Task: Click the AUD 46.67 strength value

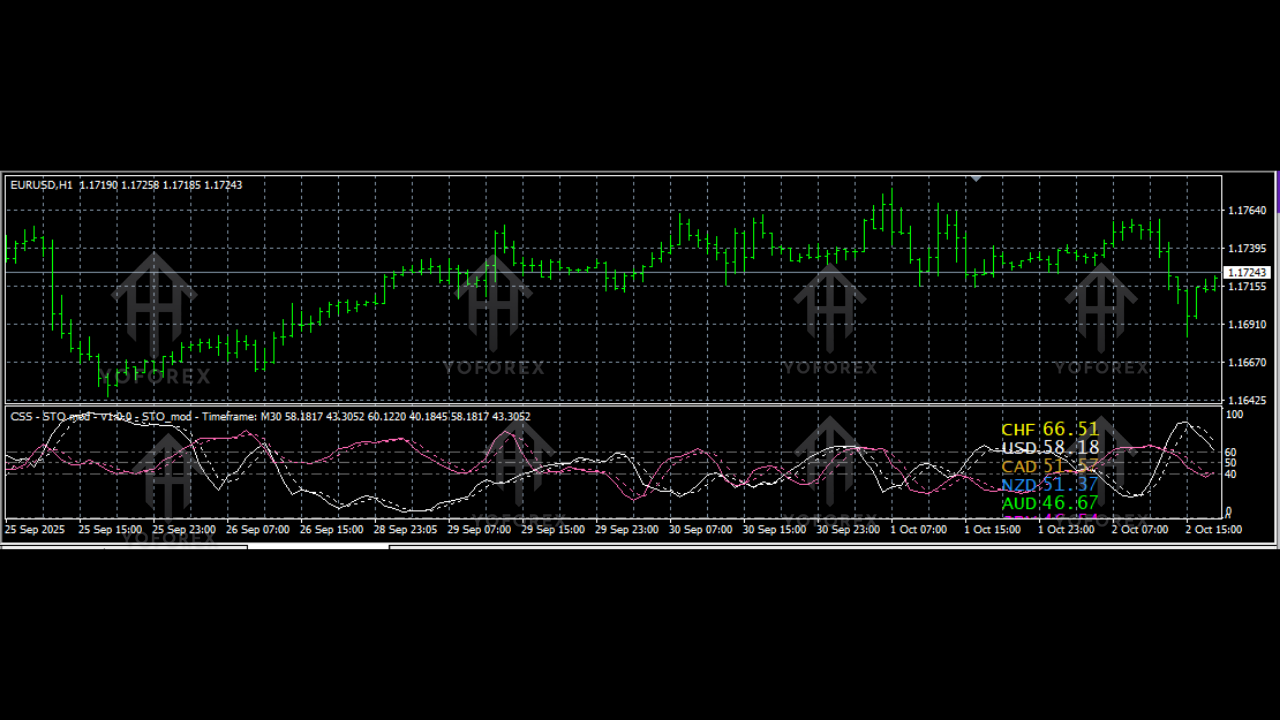Action: click(1050, 503)
